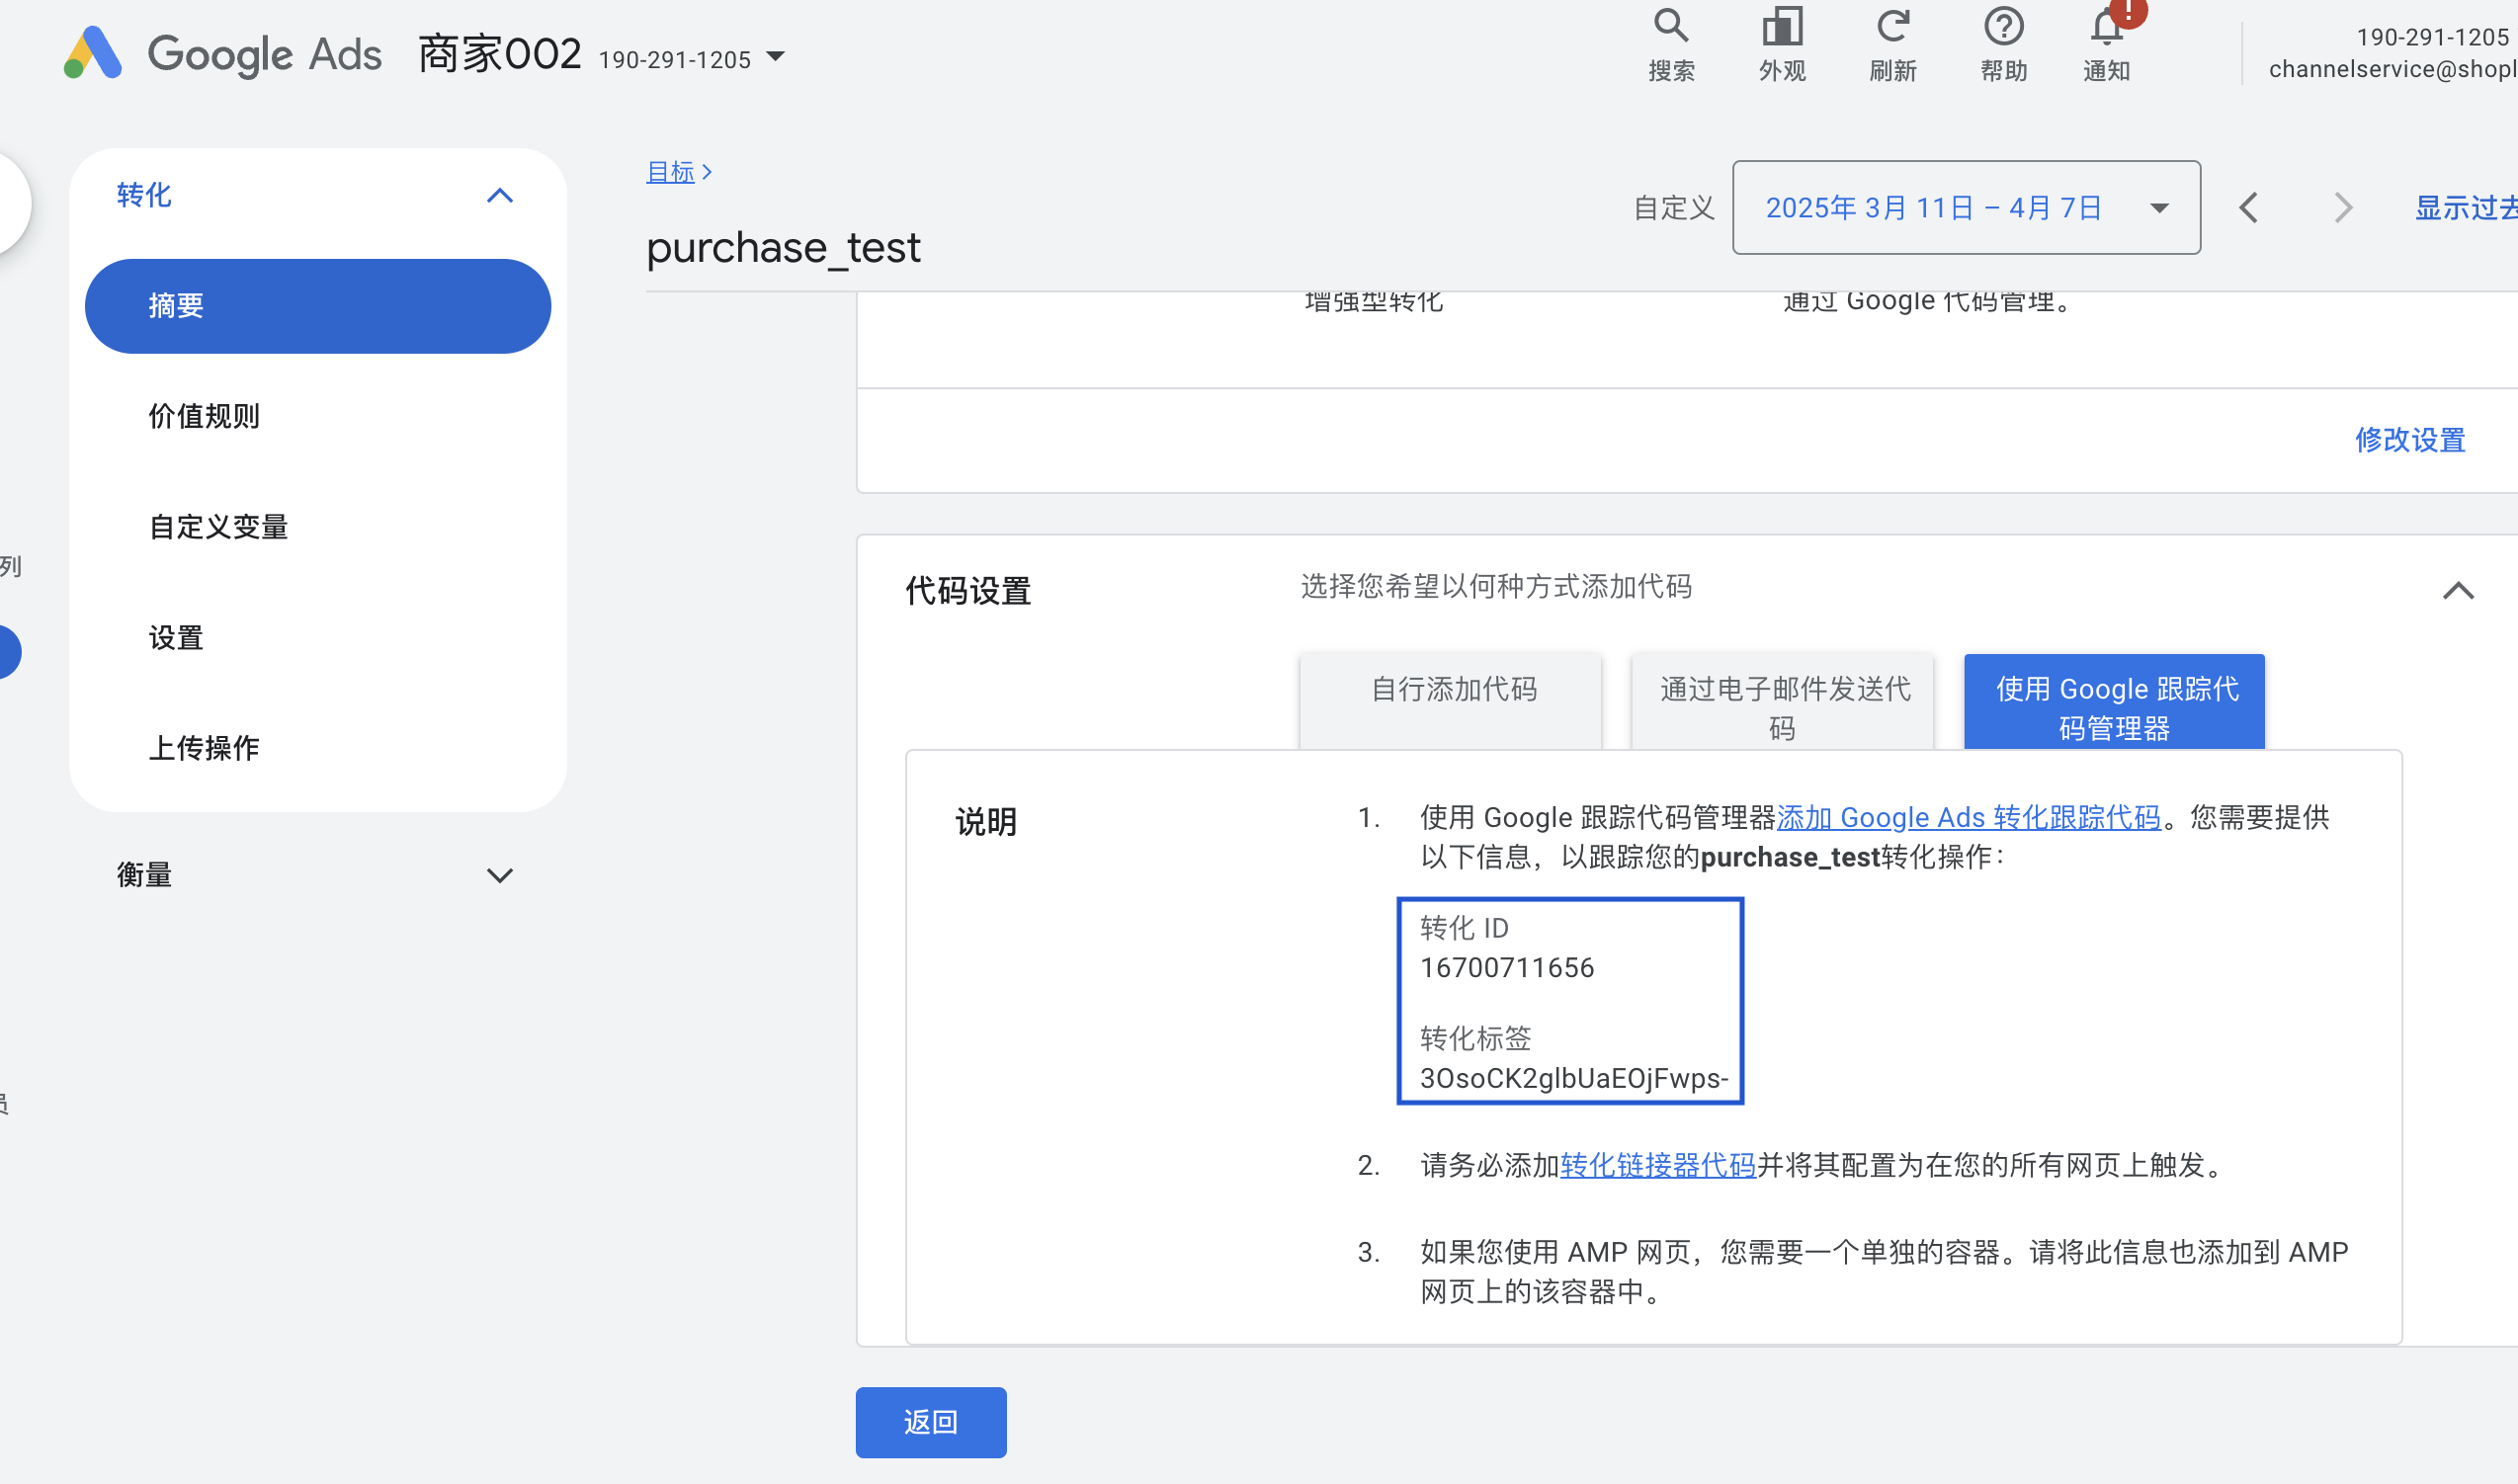The width and height of the screenshot is (2518, 1484).
Task: Open 价值规则 in the sidebar
Action: pos(204,417)
